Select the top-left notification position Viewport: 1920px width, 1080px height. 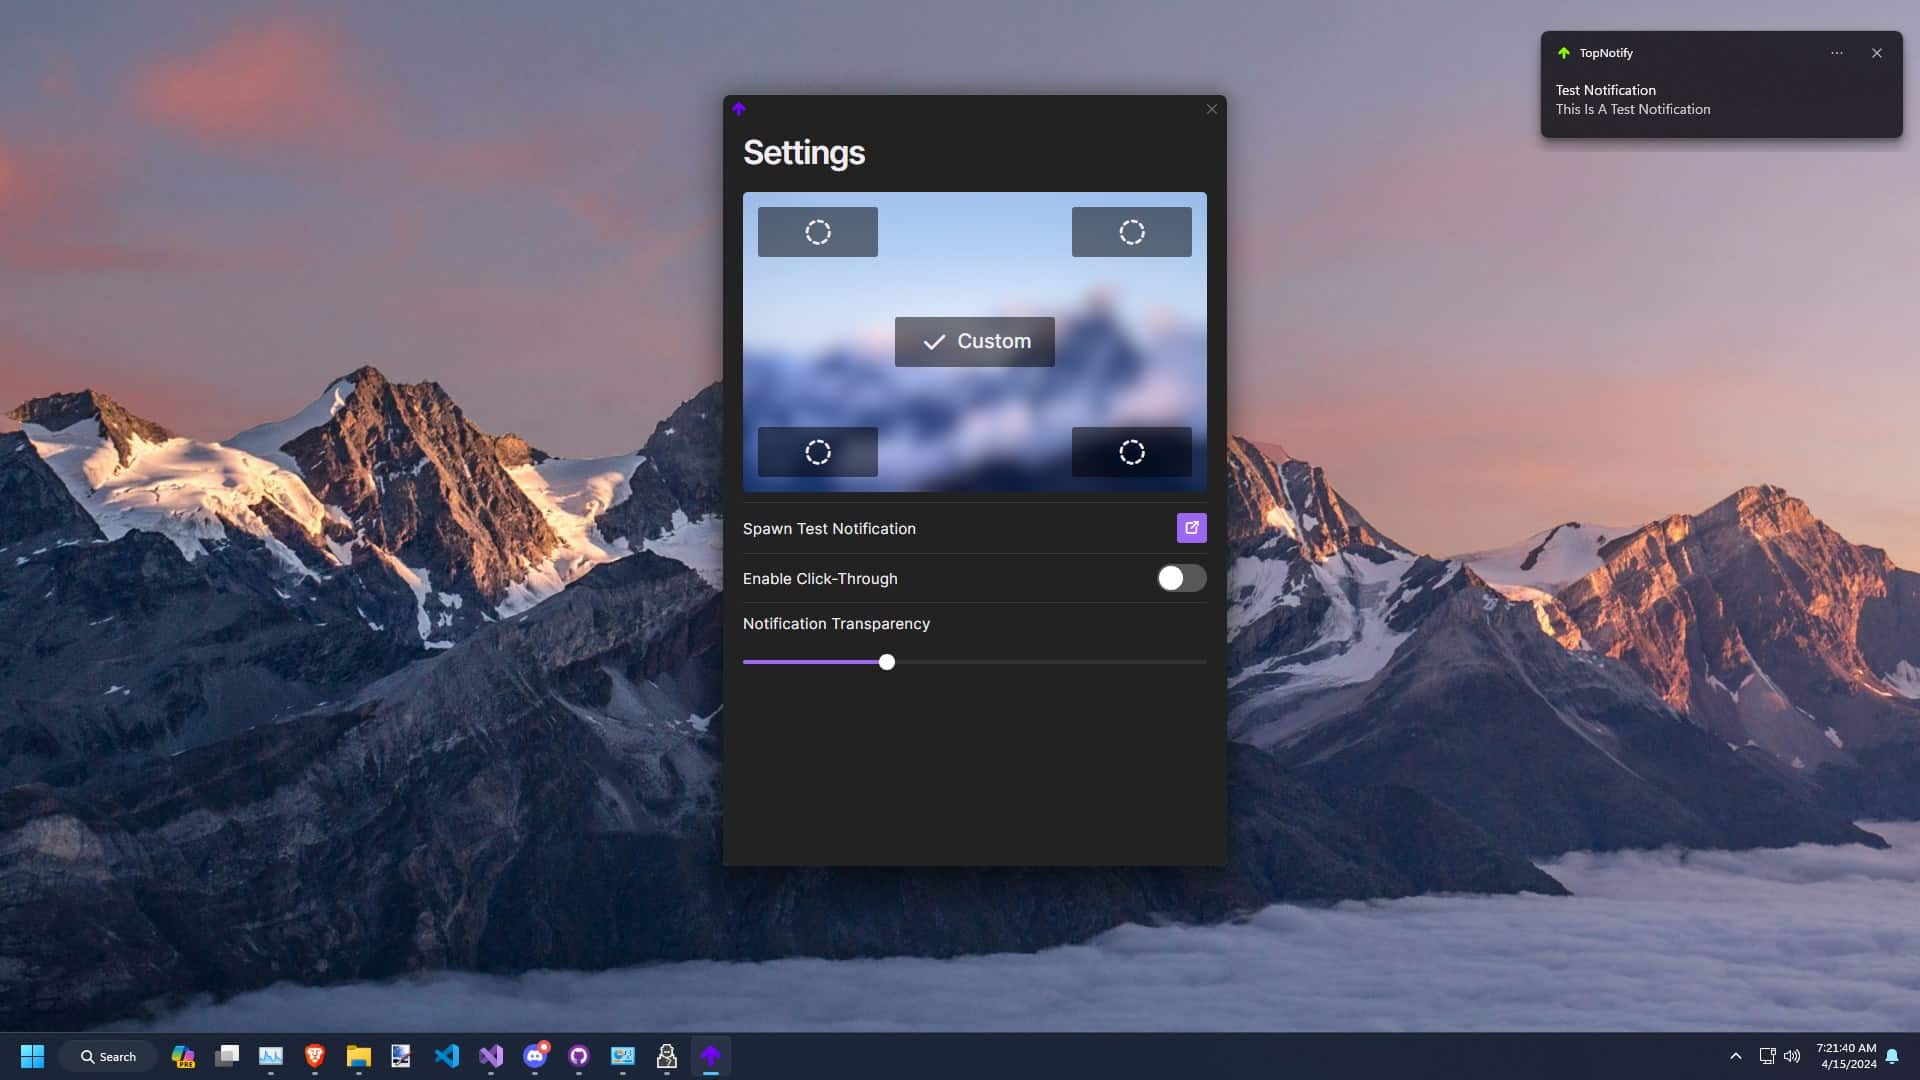pyautogui.click(x=817, y=231)
